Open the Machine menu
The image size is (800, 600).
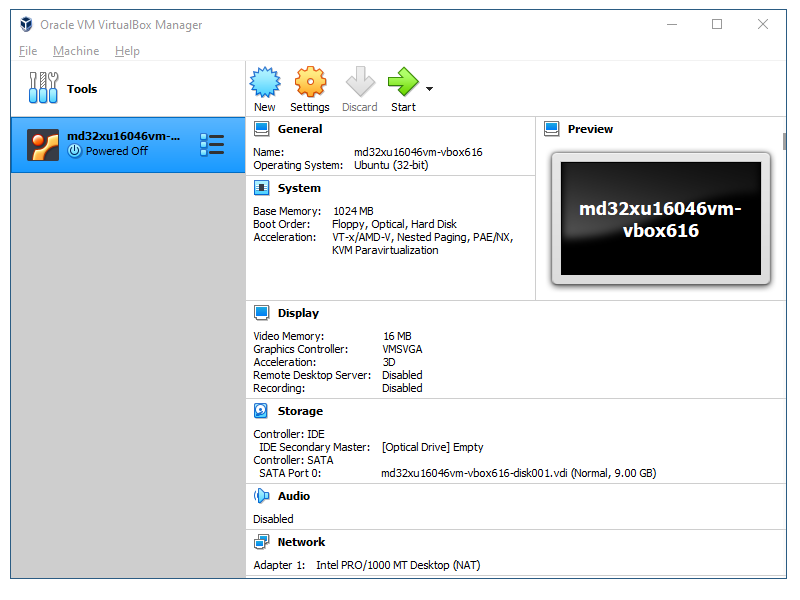[x=76, y=51]
